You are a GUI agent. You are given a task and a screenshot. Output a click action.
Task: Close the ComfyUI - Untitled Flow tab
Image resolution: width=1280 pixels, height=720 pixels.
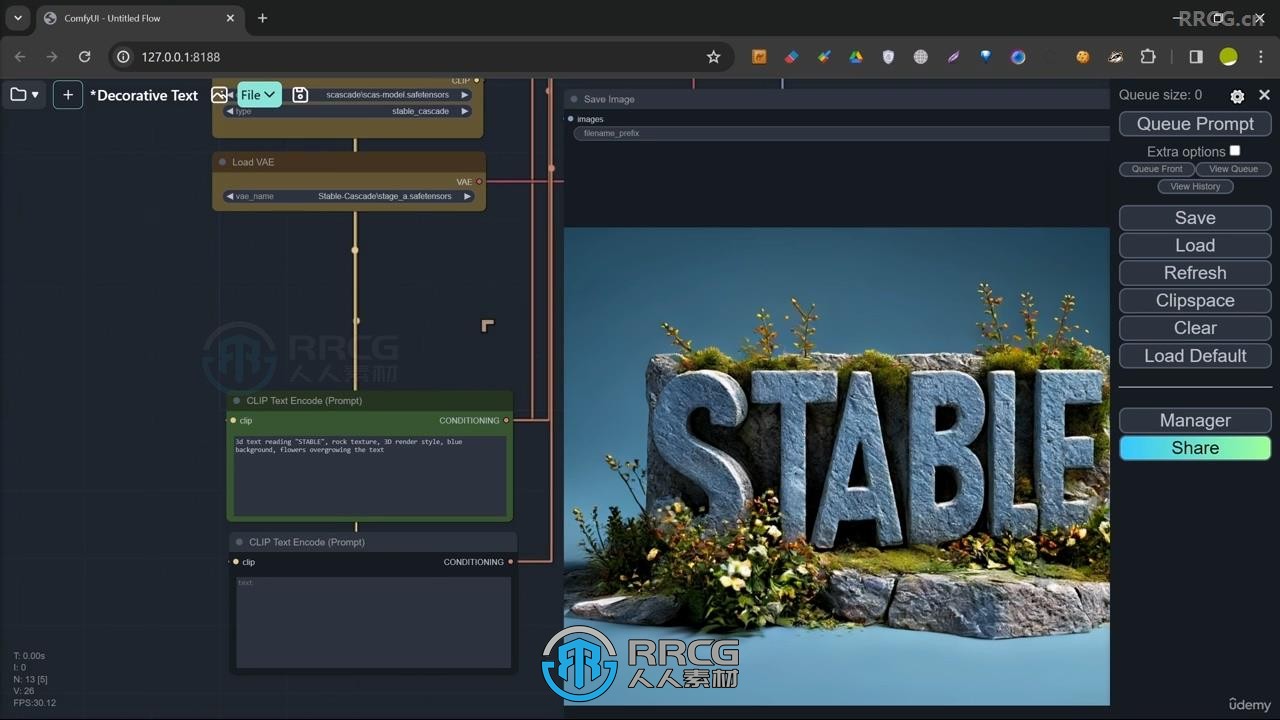(x=230, y=18)
